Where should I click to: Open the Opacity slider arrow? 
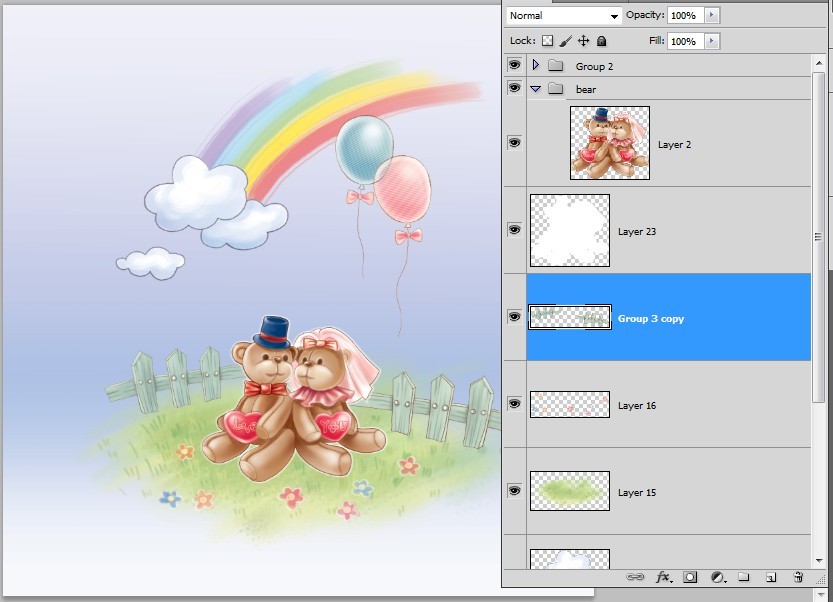(711, 15)
